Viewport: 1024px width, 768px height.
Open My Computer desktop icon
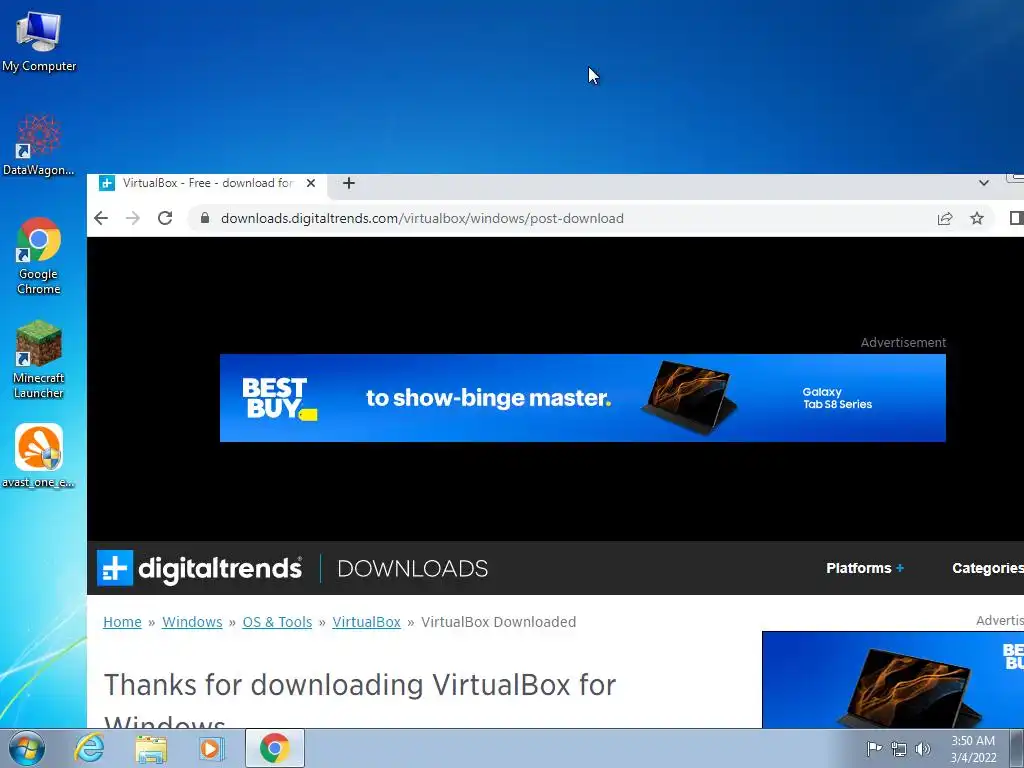pos(39,40)
